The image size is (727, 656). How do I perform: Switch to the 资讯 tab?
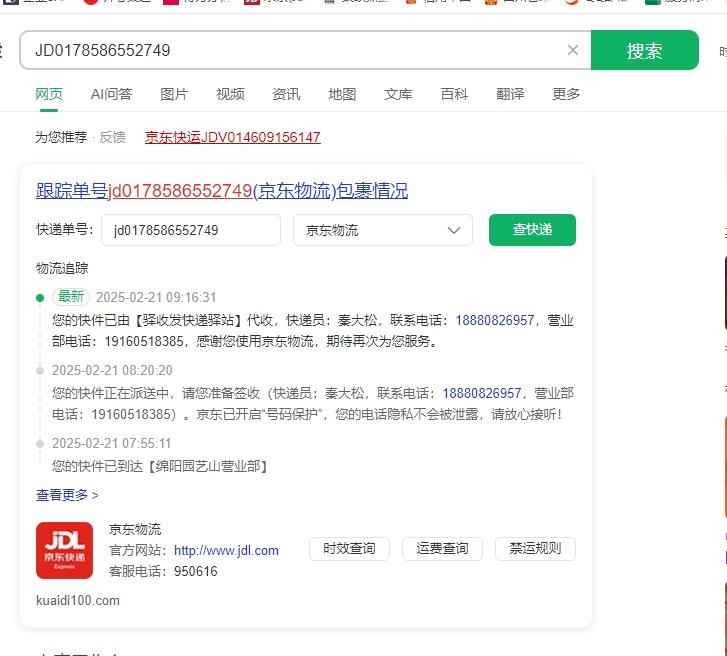point(286,94)
